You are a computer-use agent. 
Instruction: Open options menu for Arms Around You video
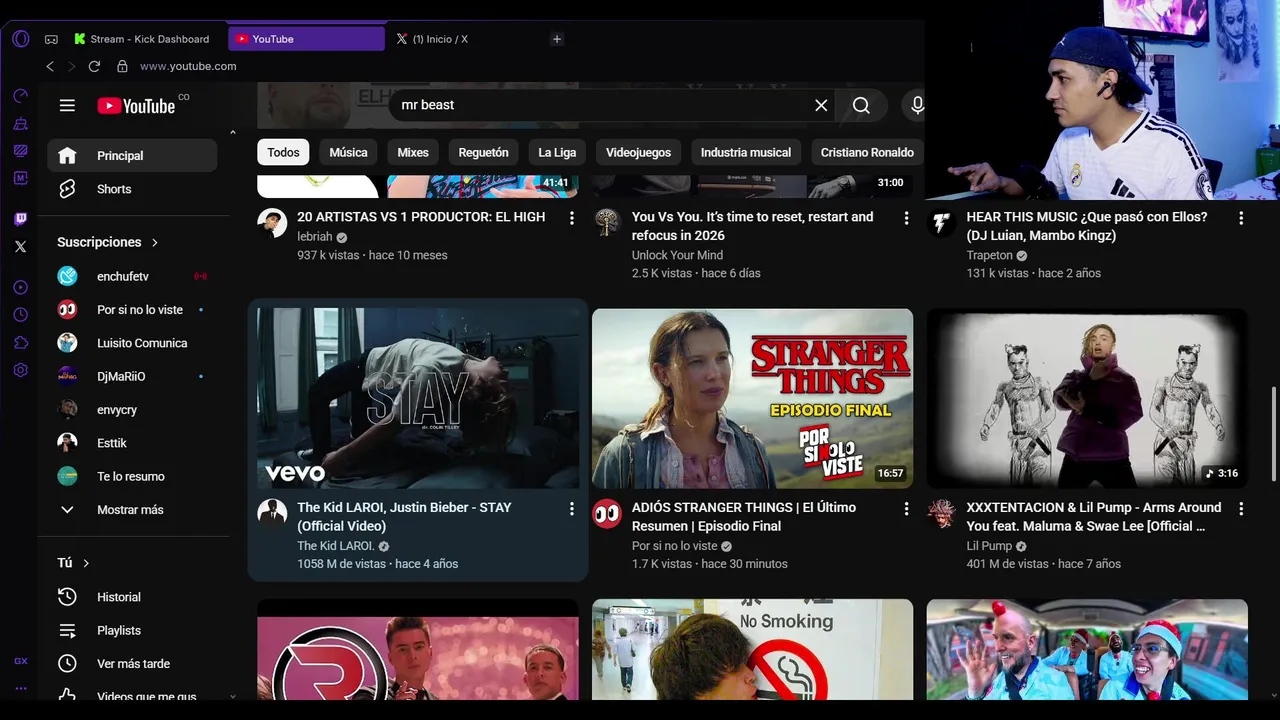[x=1241, y=509]
